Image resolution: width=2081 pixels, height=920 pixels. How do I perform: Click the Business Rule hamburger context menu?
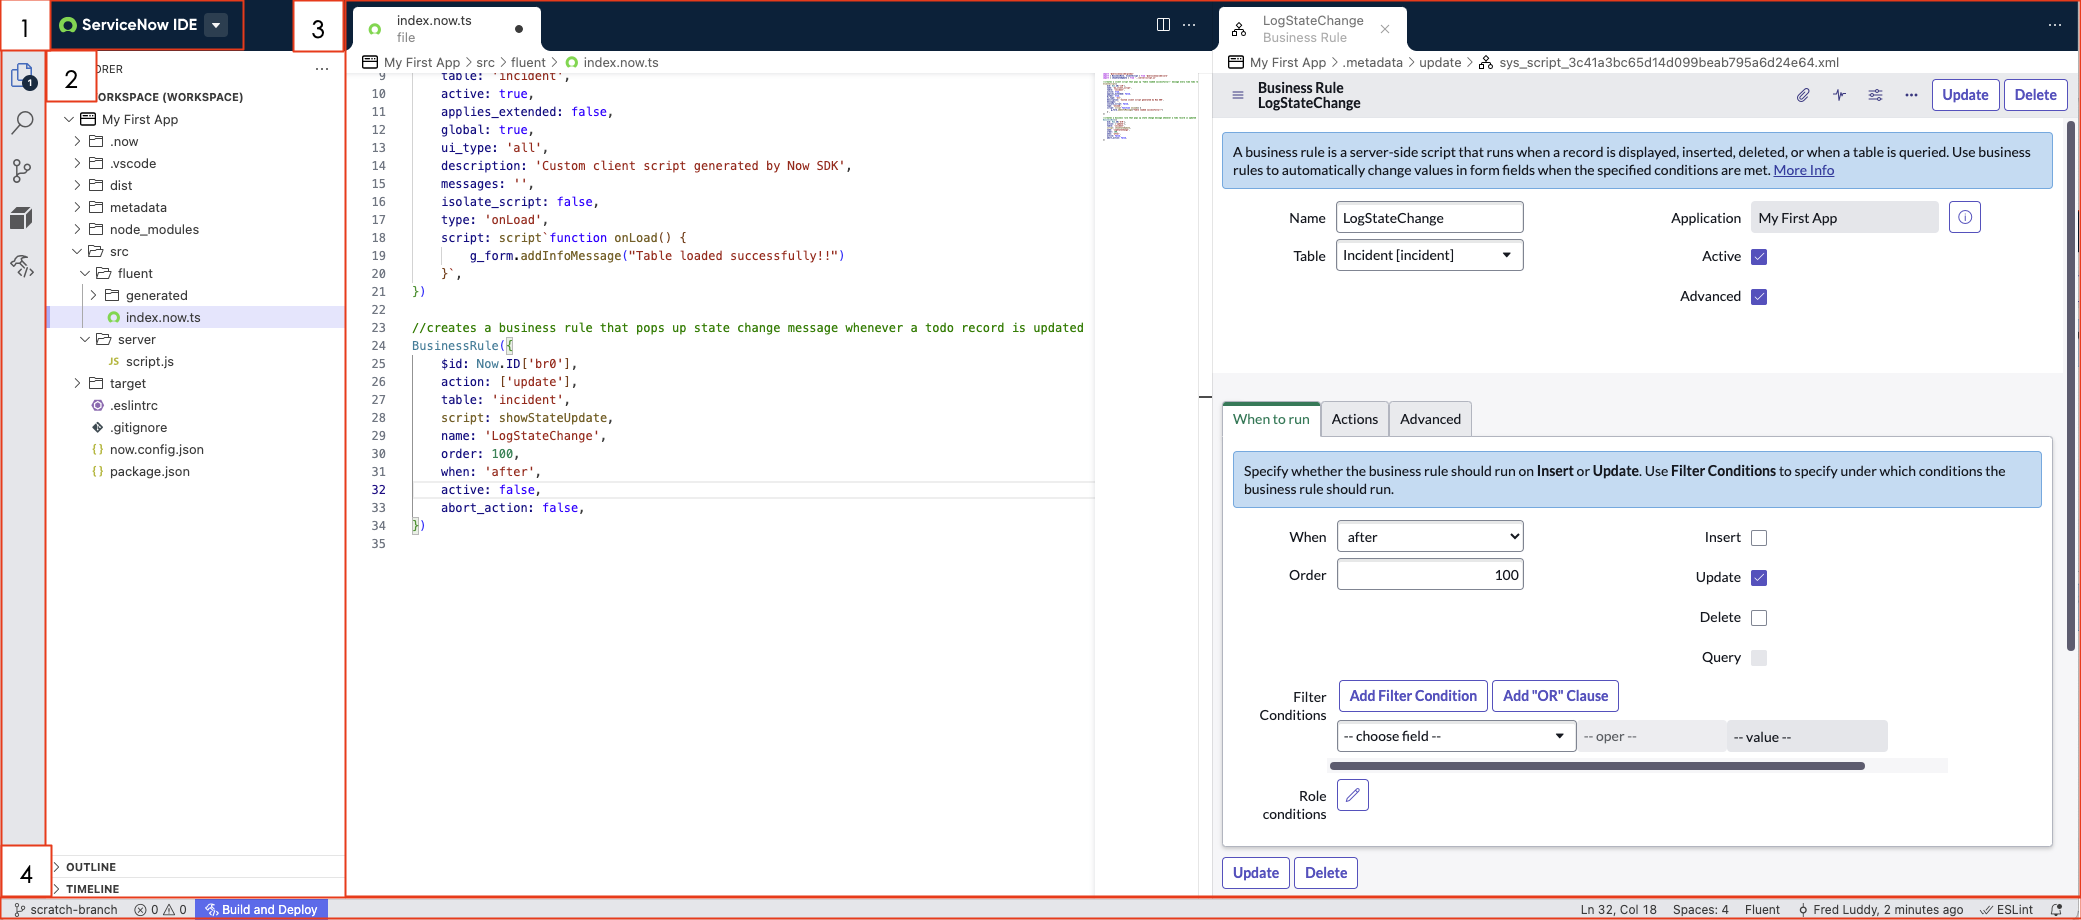1238,95
